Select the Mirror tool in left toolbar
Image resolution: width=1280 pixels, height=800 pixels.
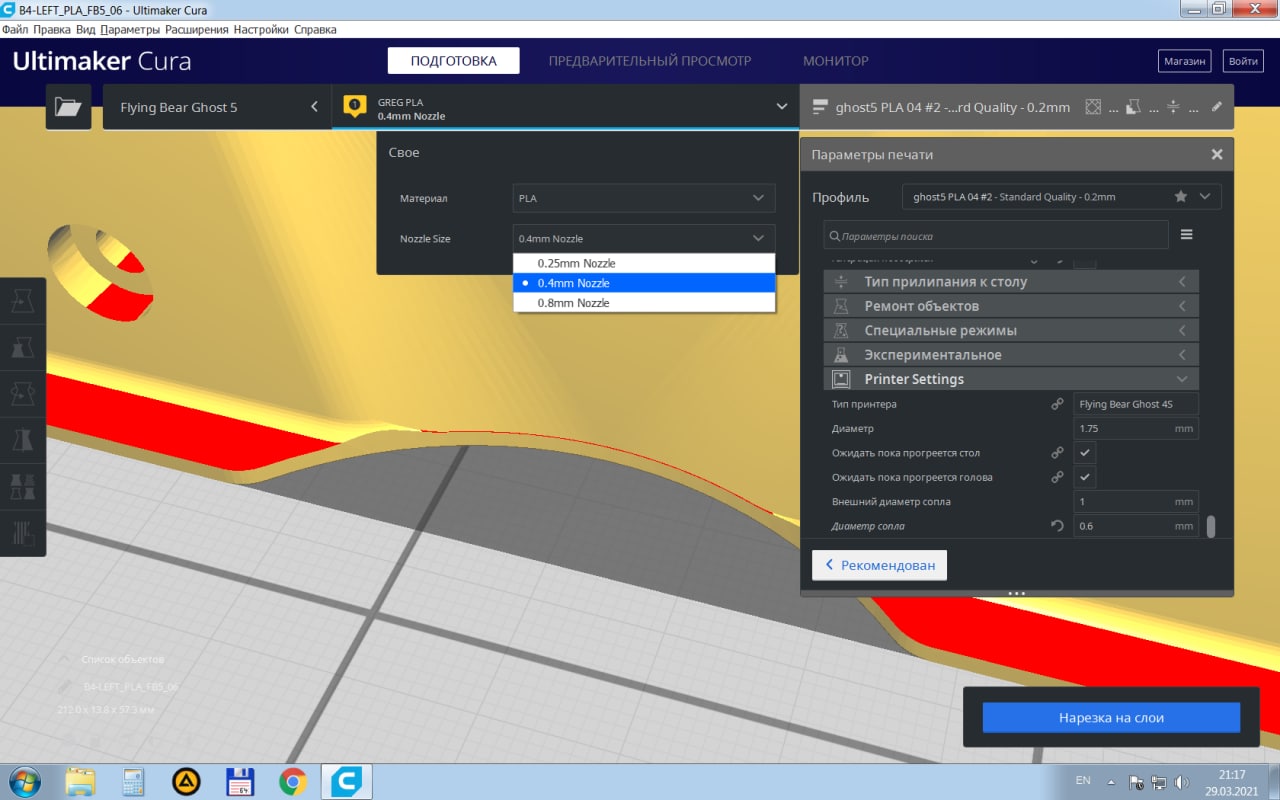click(22, 439)
